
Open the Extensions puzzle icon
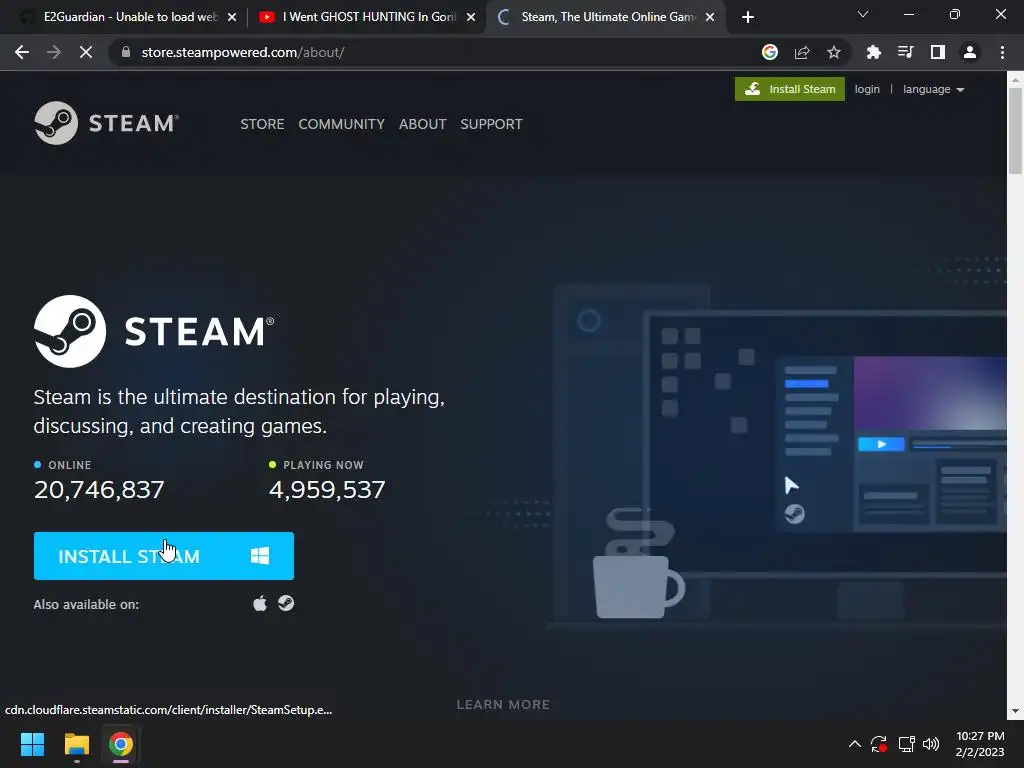[x=874, y=52]
